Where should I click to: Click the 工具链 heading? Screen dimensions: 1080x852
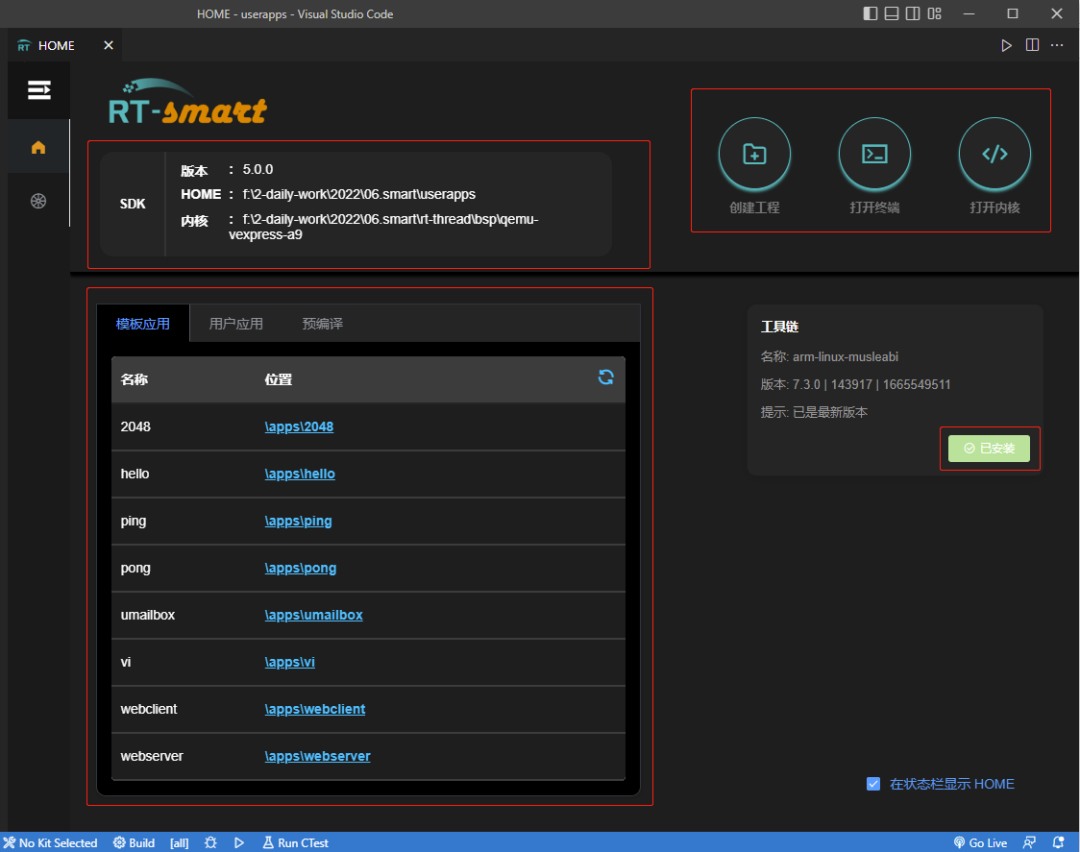point(779,326)
